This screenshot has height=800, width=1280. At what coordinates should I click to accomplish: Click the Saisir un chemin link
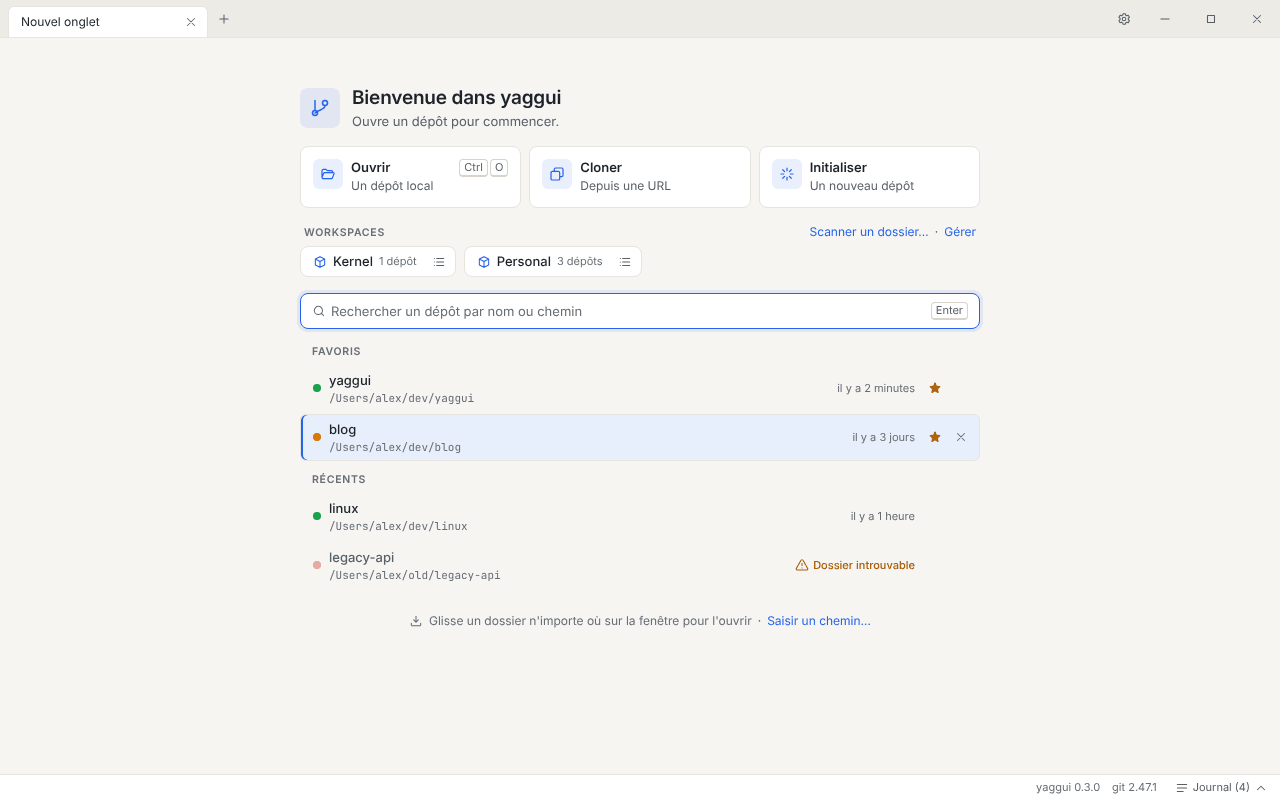click(x=819, y=621)
